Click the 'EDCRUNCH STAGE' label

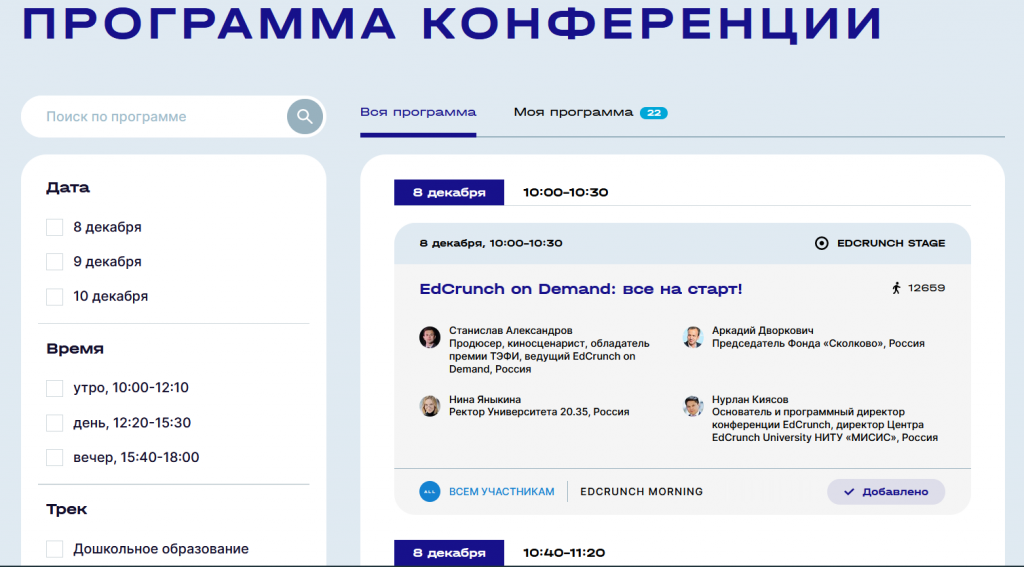coord(891,244)
